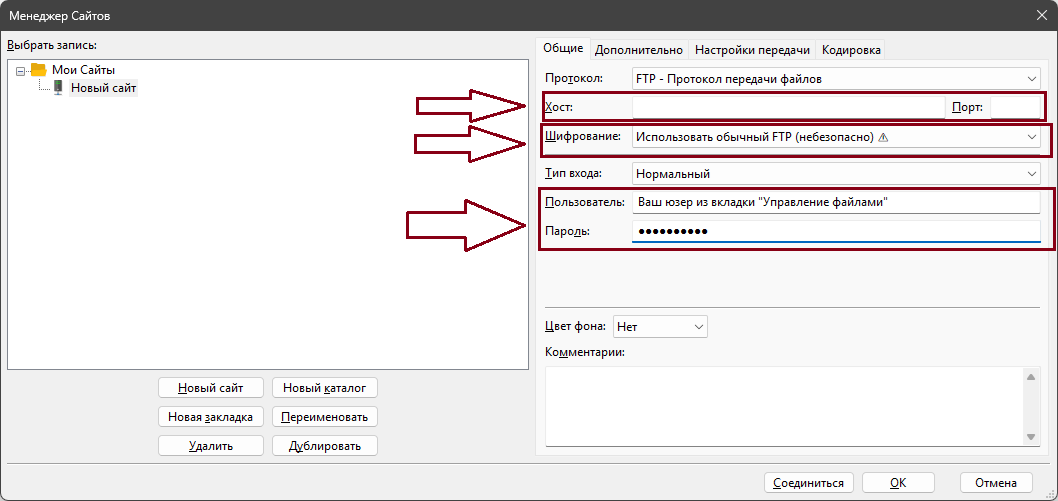Click the yellow Мои Сайты folder icon
The image size is (1058, 501).
(x=39, y=70)
